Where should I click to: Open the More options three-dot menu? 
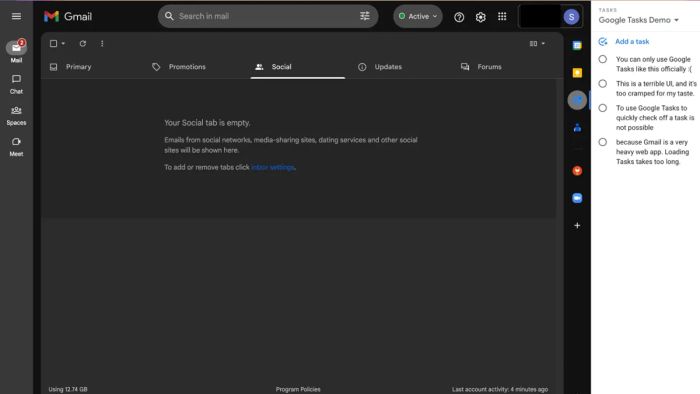(x=102, y=43)
